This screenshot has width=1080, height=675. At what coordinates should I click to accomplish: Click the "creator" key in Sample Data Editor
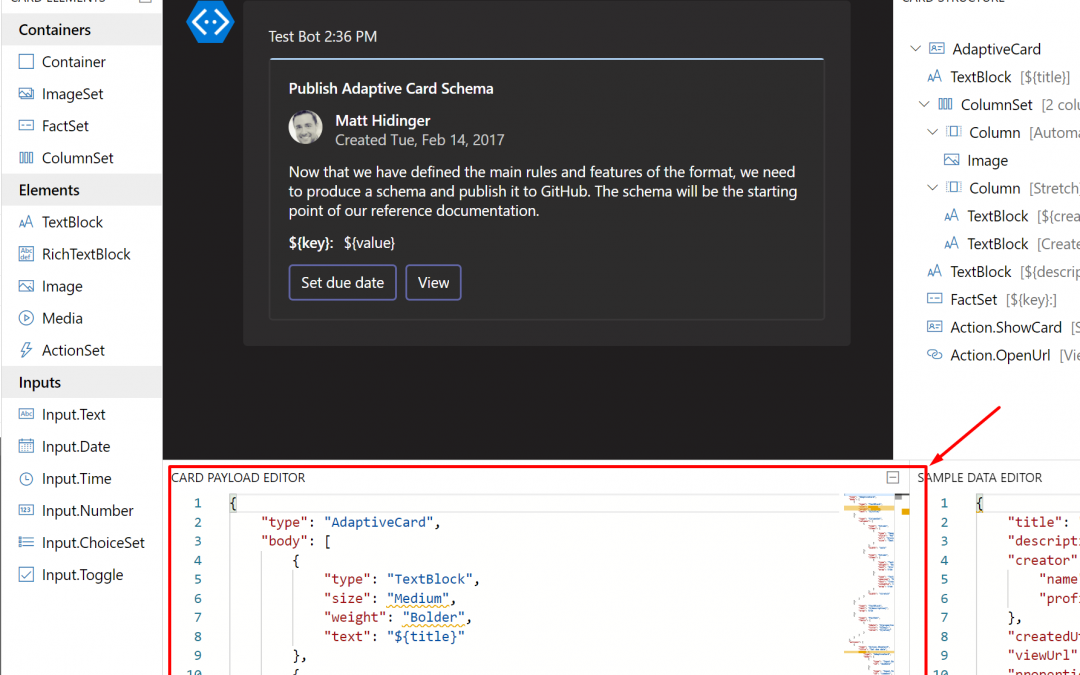[x=1042, y=560]
